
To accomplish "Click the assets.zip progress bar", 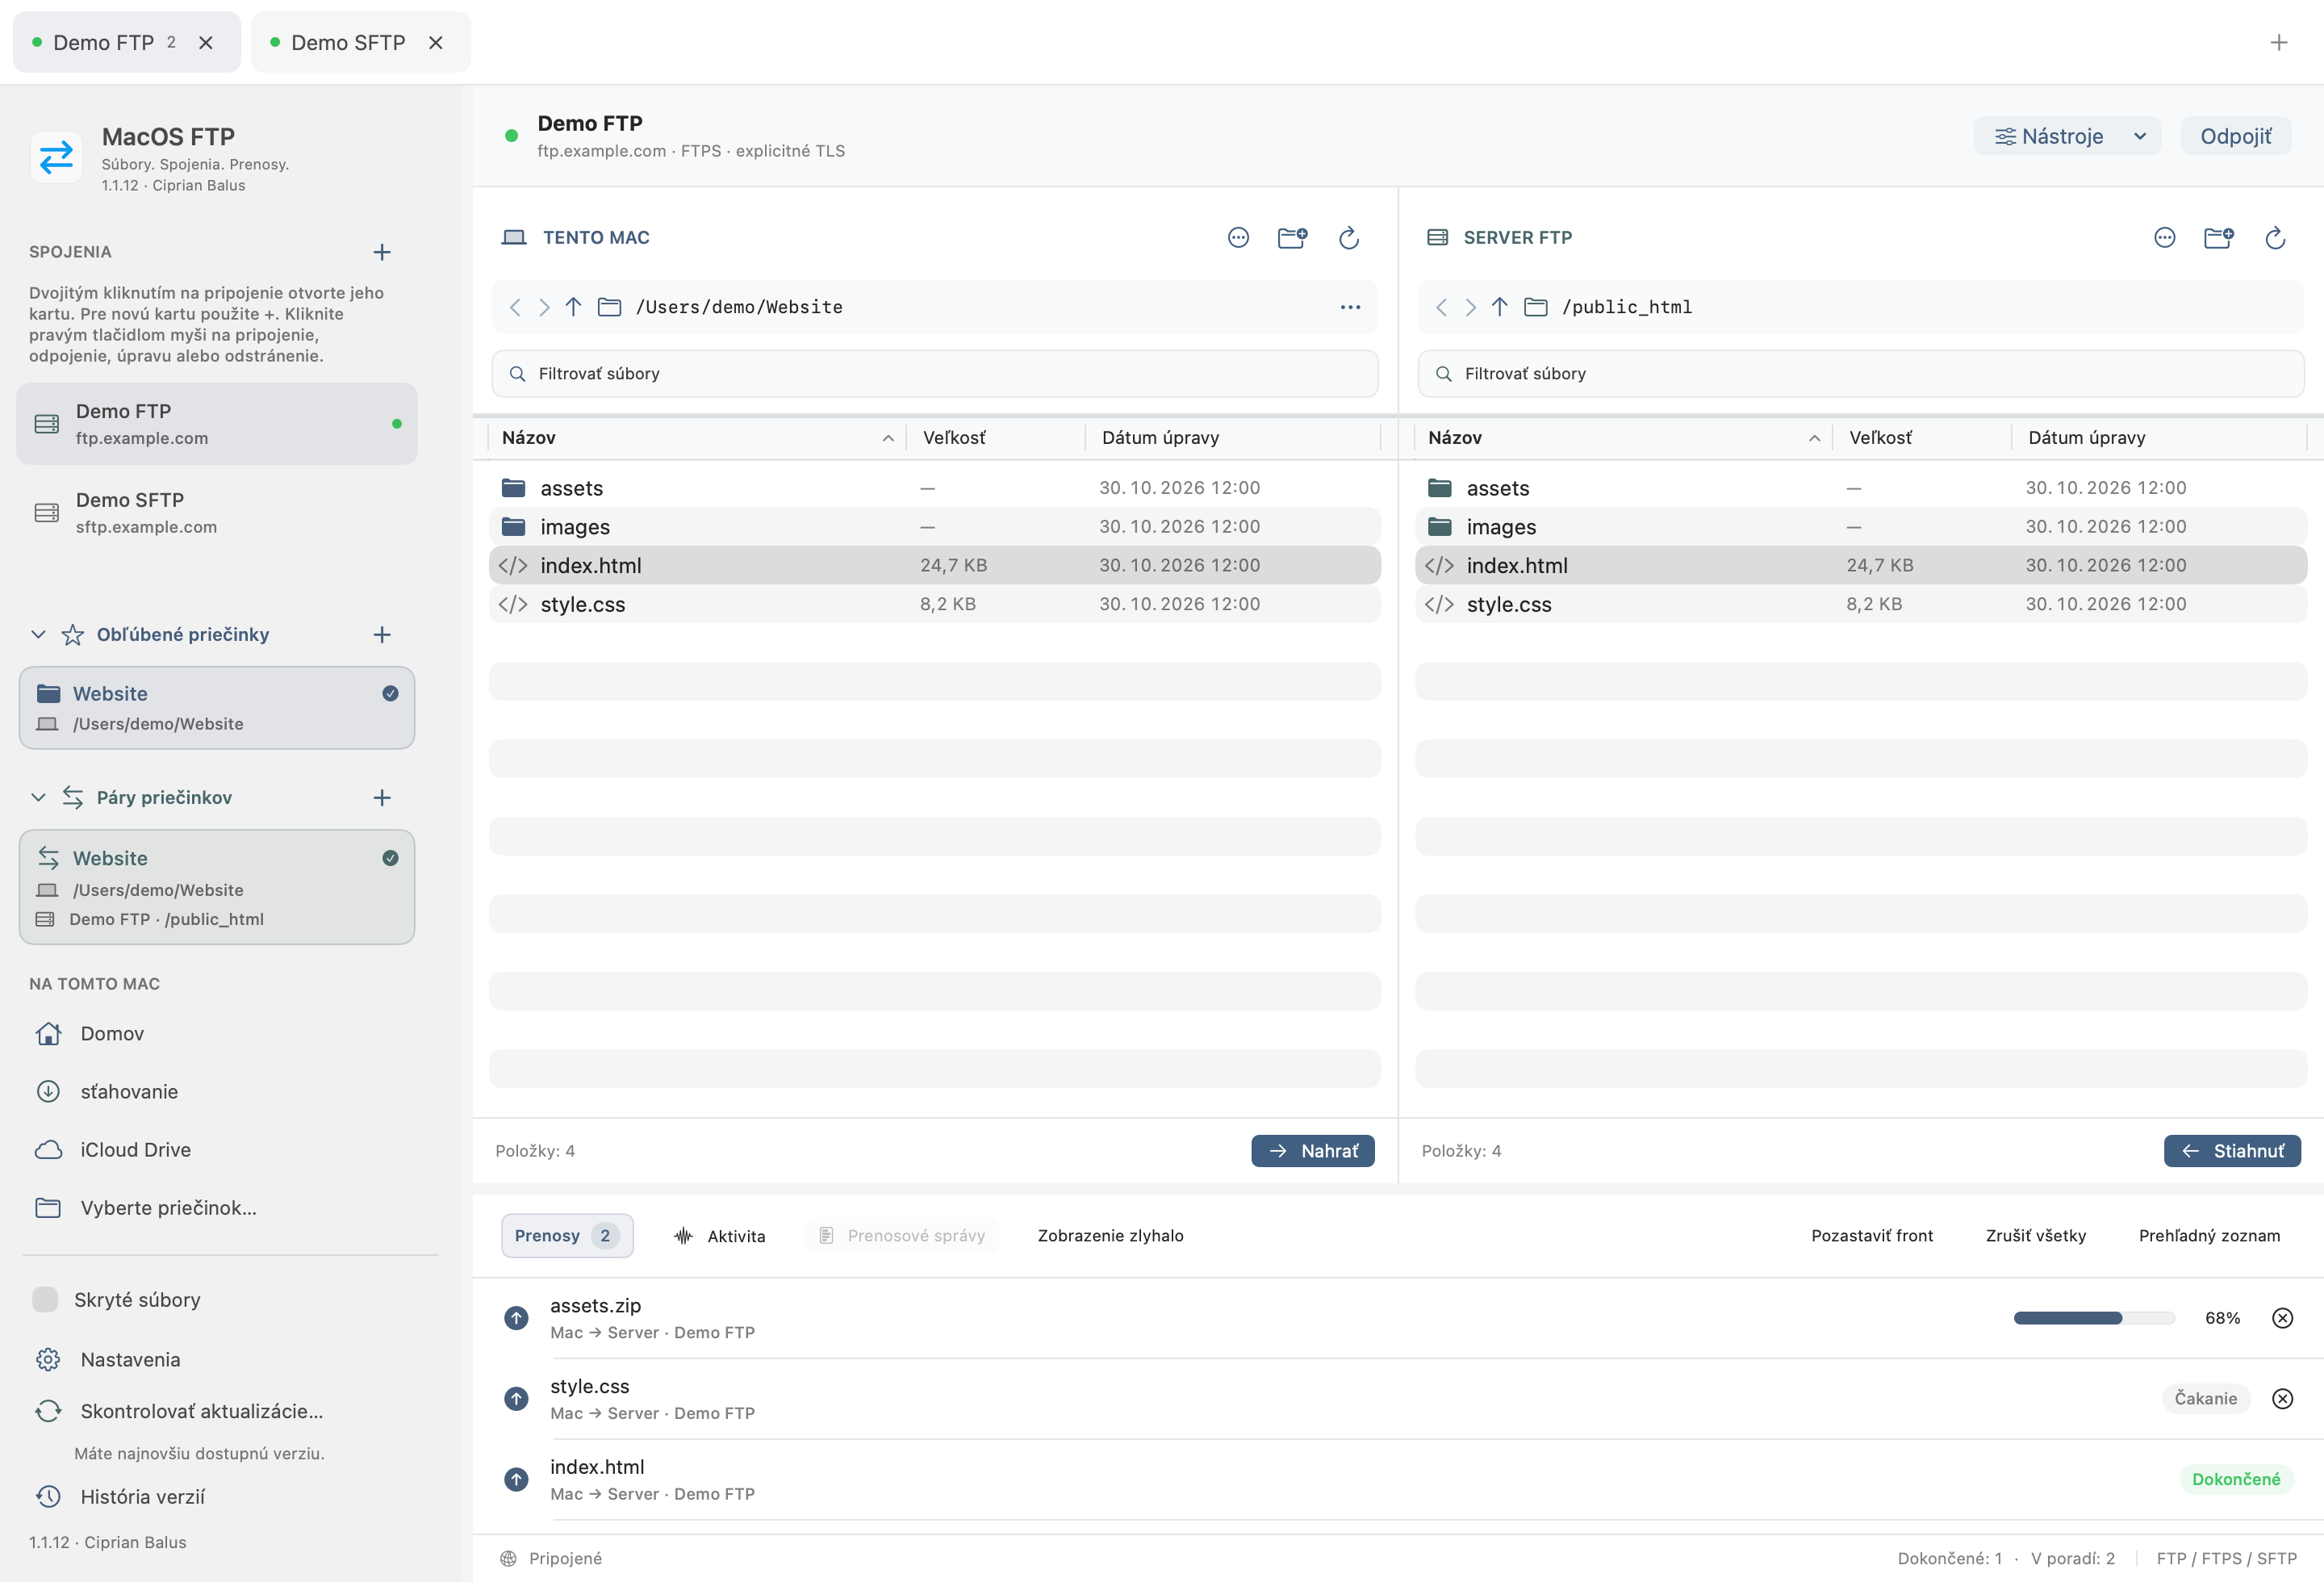I will click(2094, 1318).
